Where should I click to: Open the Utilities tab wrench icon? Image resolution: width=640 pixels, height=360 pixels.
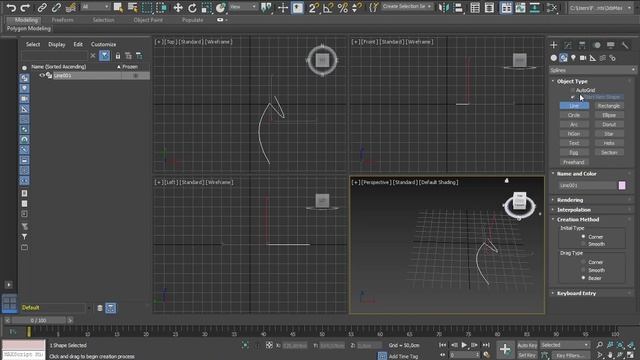[x=625, y=45]
